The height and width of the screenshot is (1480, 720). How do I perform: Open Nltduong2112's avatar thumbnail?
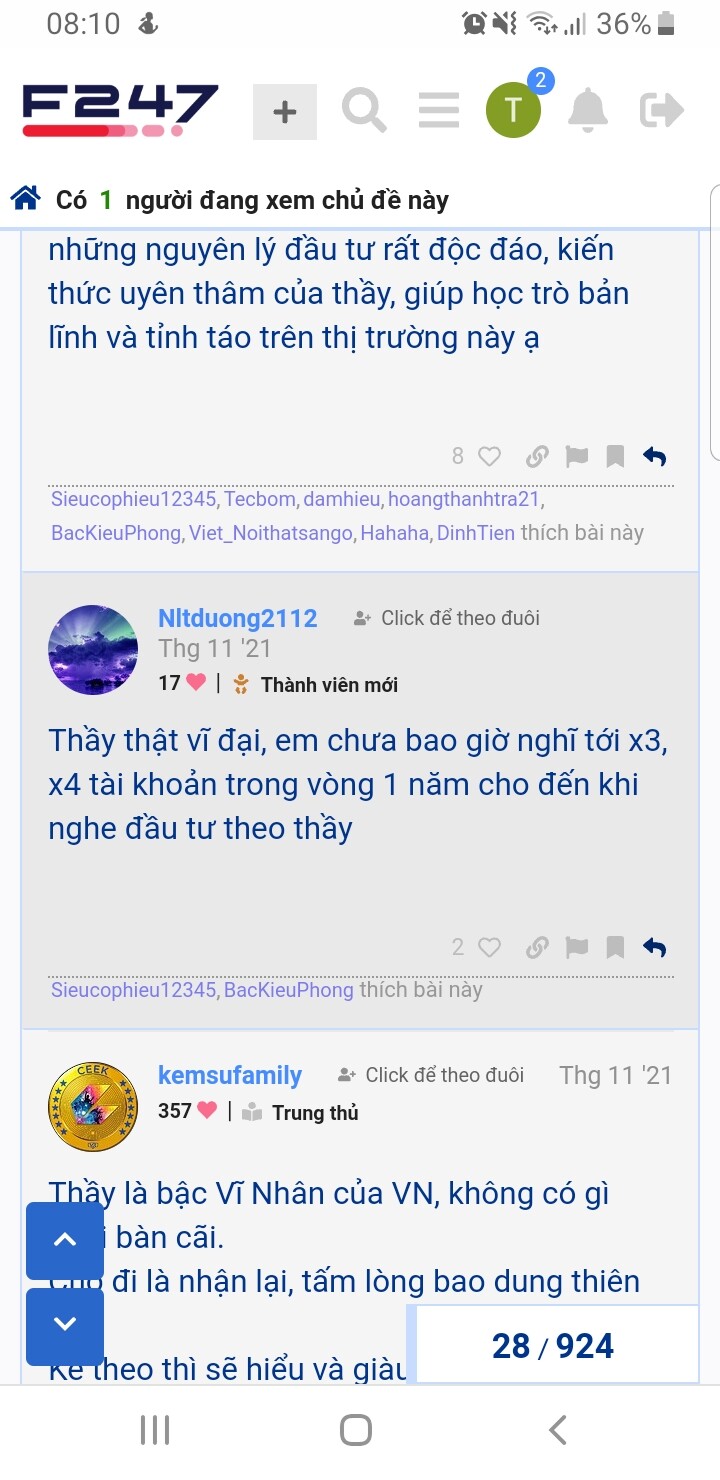point(93,650)
